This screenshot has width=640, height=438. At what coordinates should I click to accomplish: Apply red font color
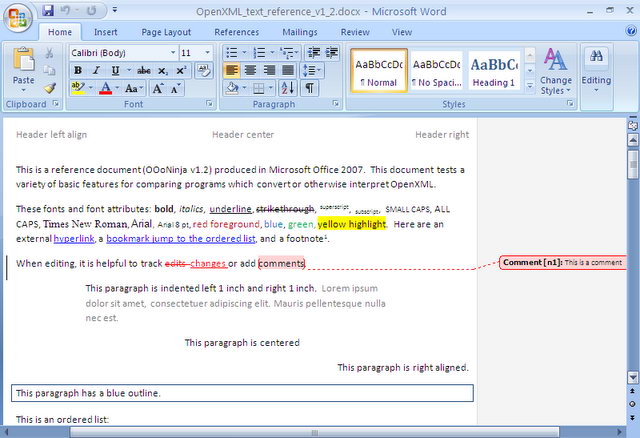[105, 88]
